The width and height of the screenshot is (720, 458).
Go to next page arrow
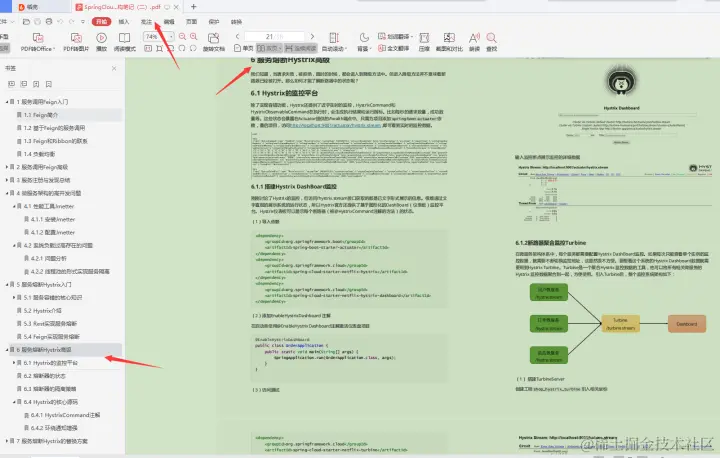(312, 36)
